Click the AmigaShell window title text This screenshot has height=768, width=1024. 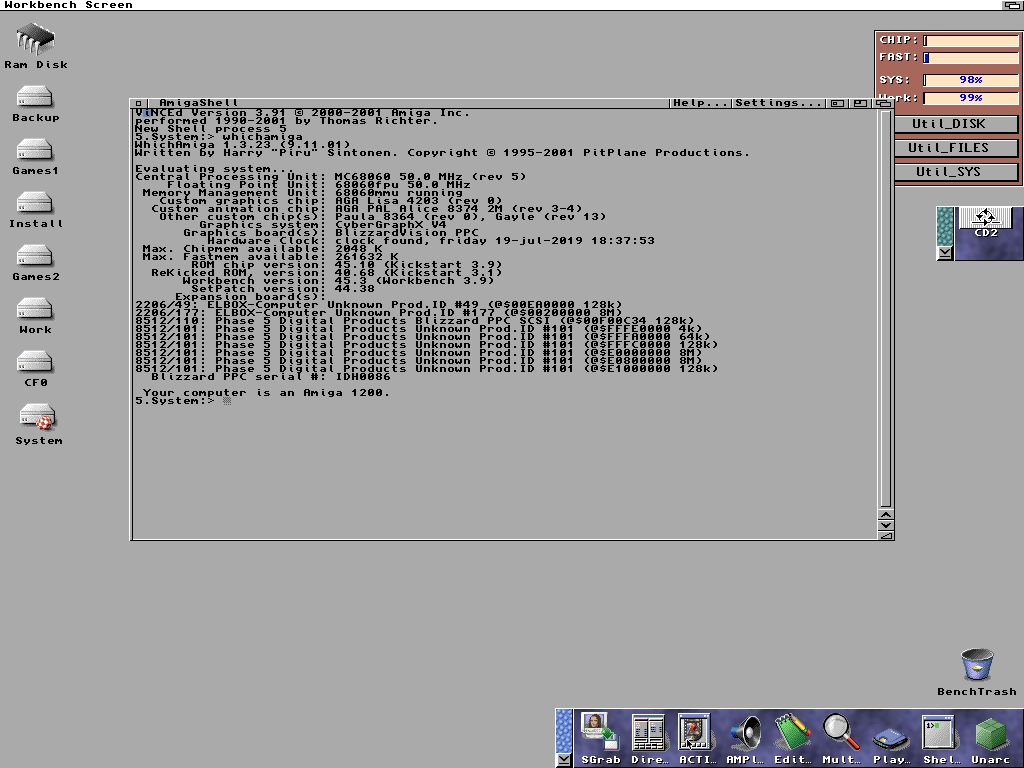[199, 103]
